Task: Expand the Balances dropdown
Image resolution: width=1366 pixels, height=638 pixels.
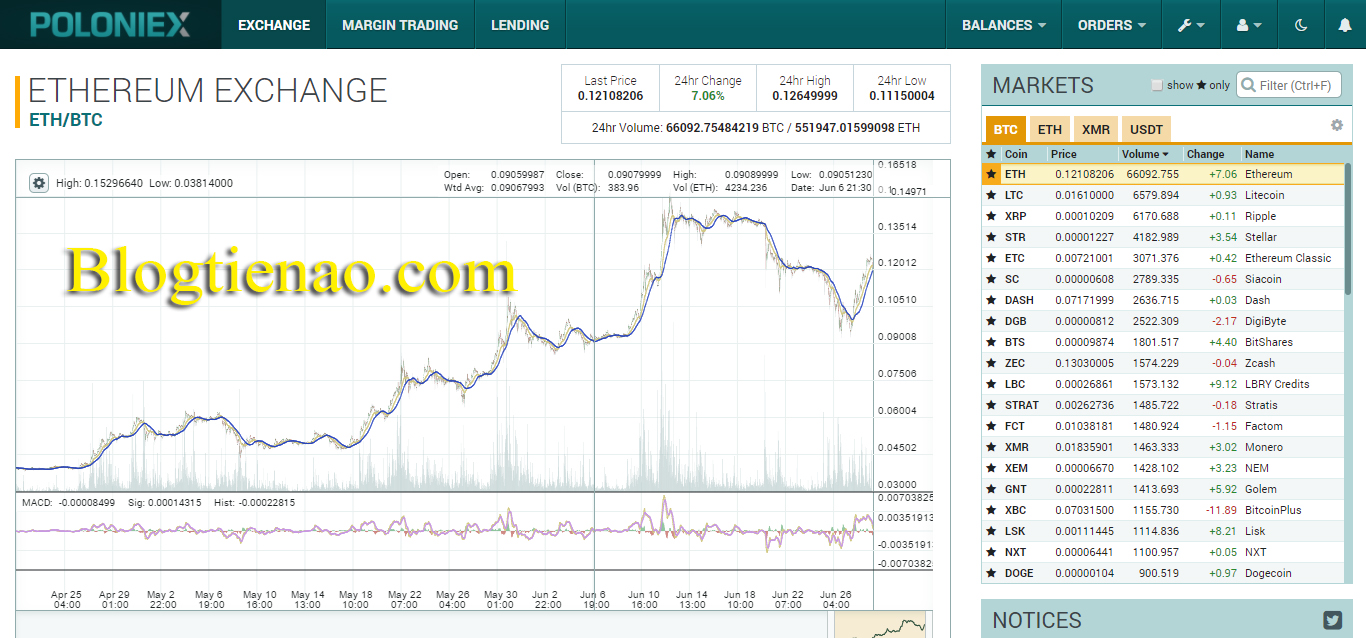Action: [x=1003, y=25]
